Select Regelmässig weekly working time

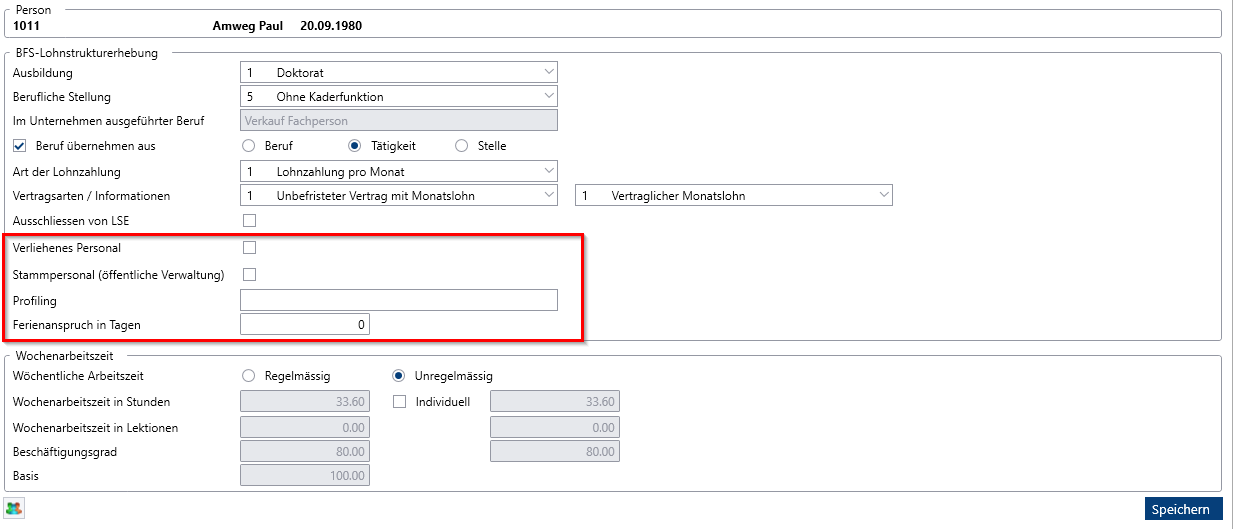pyautogui.click(x=249, y=376)
